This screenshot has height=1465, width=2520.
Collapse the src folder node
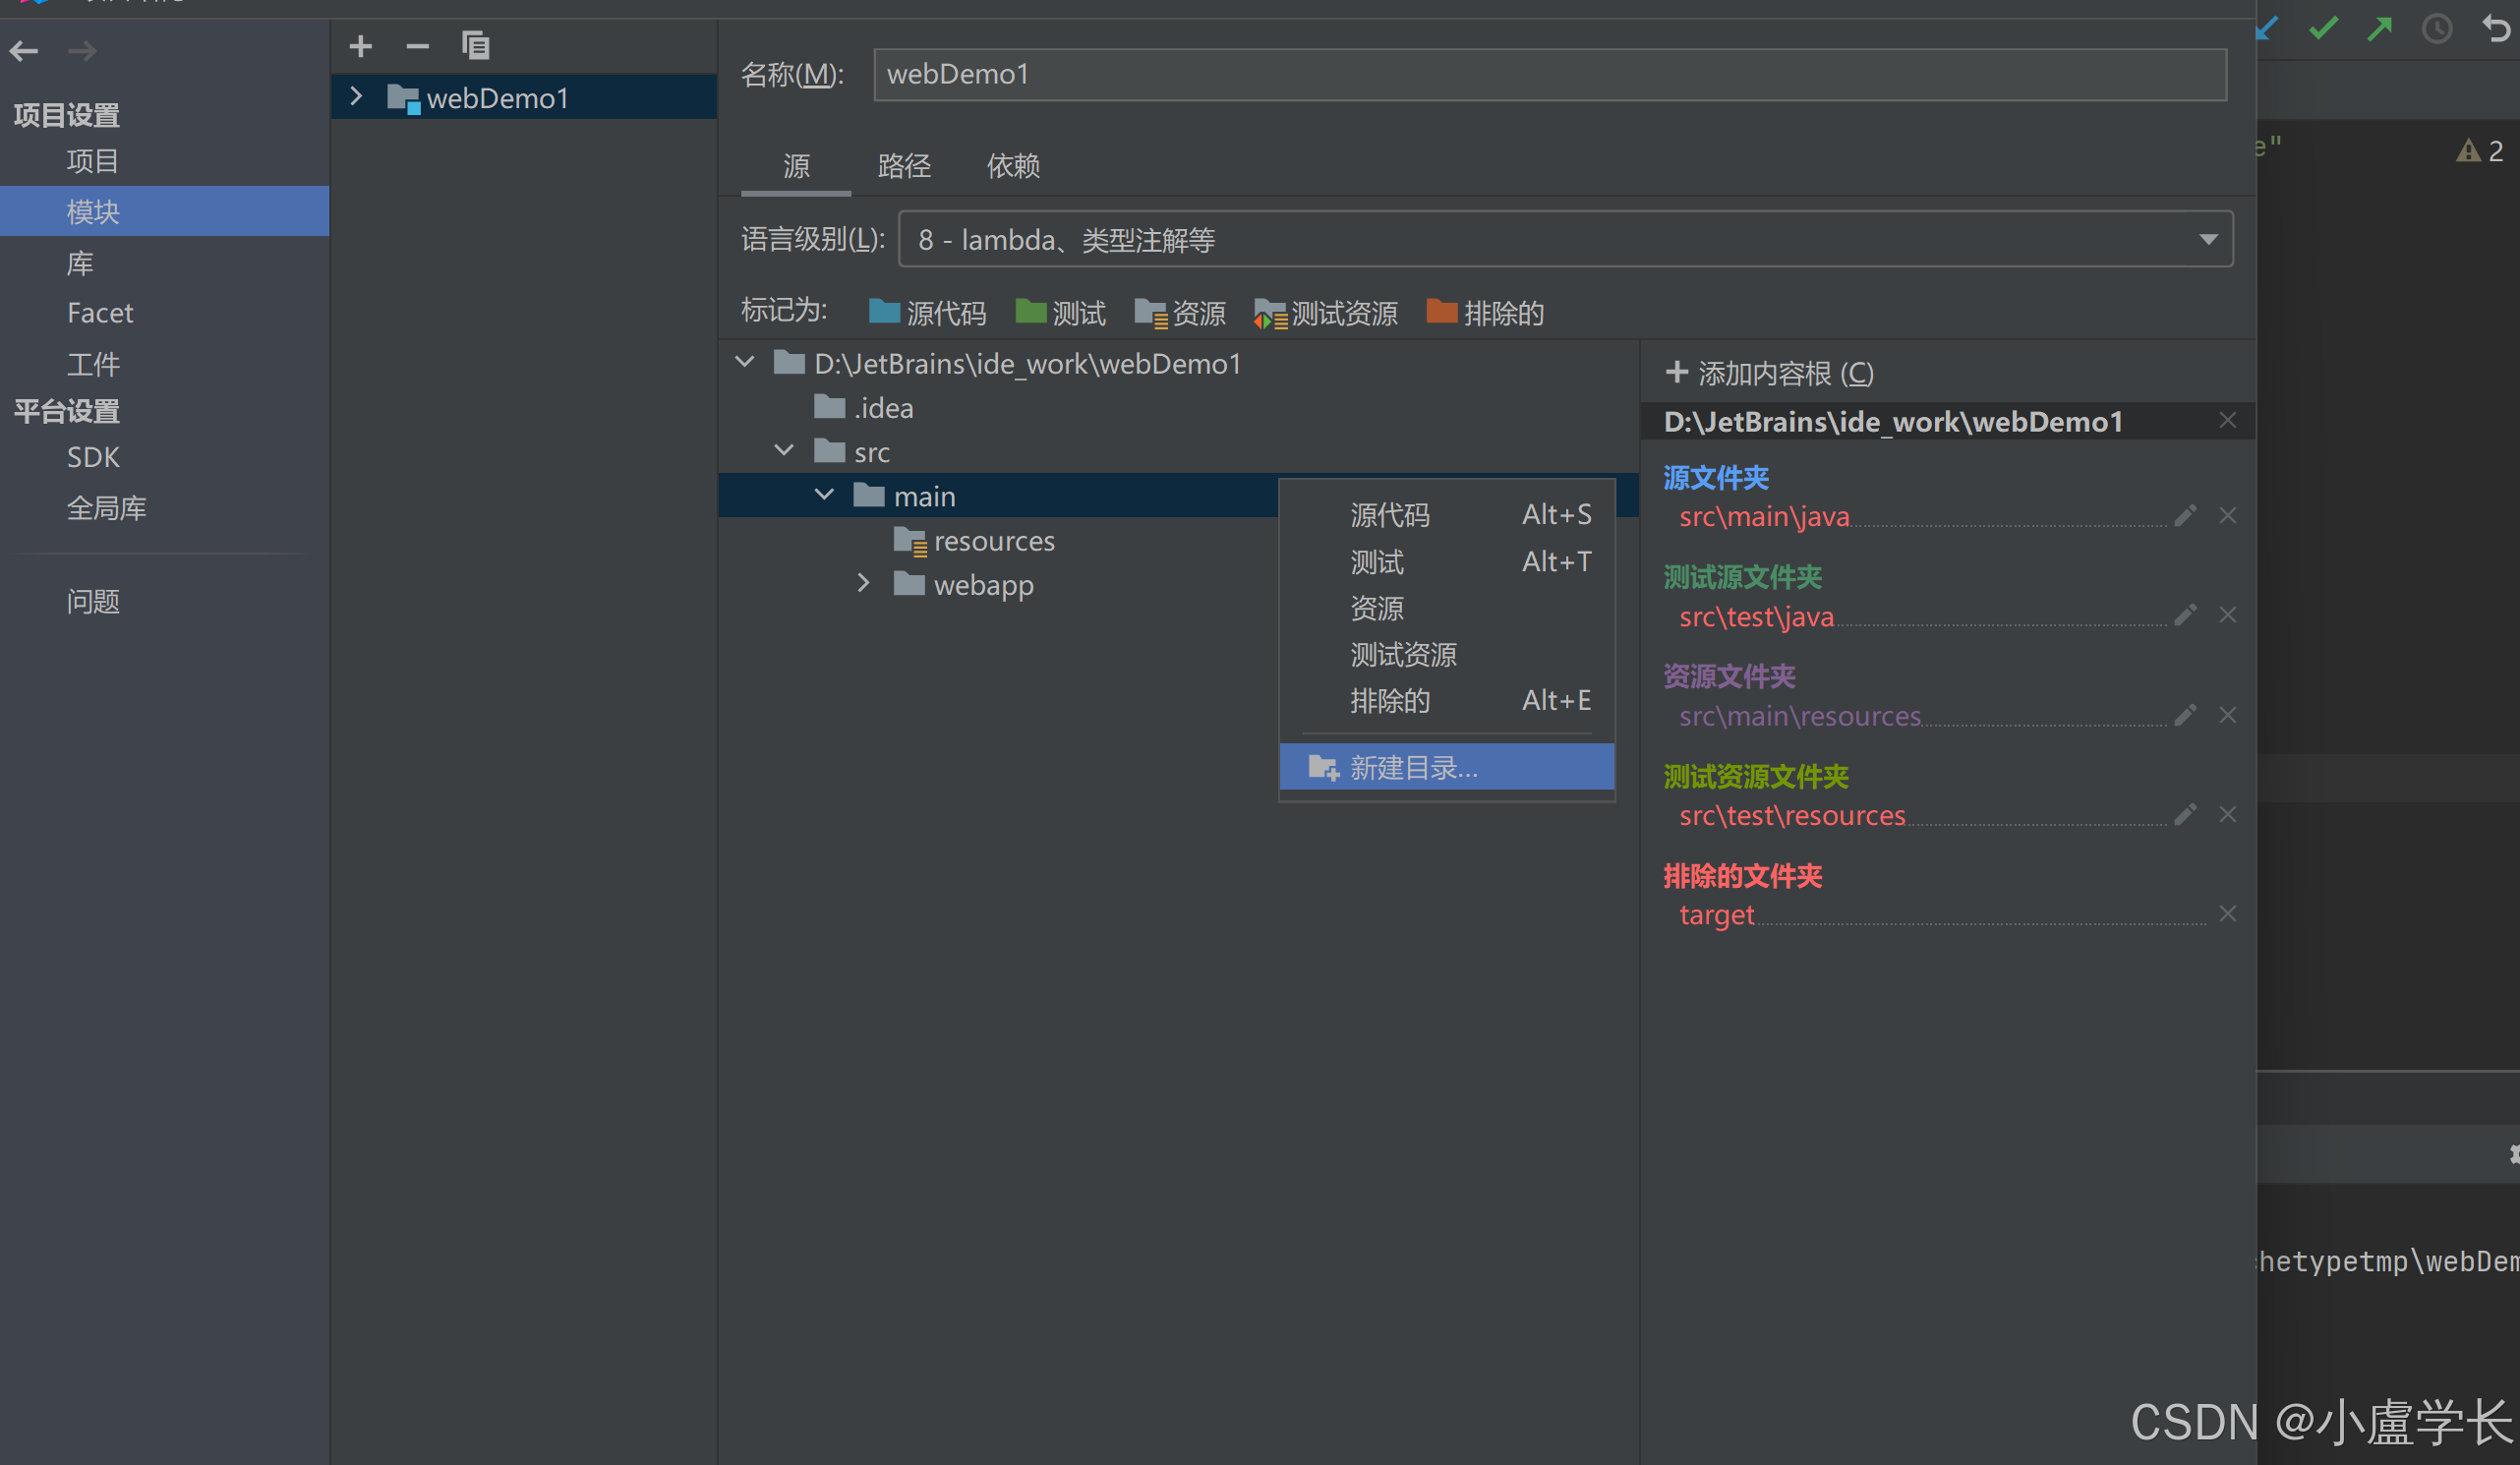coord(784,452)
